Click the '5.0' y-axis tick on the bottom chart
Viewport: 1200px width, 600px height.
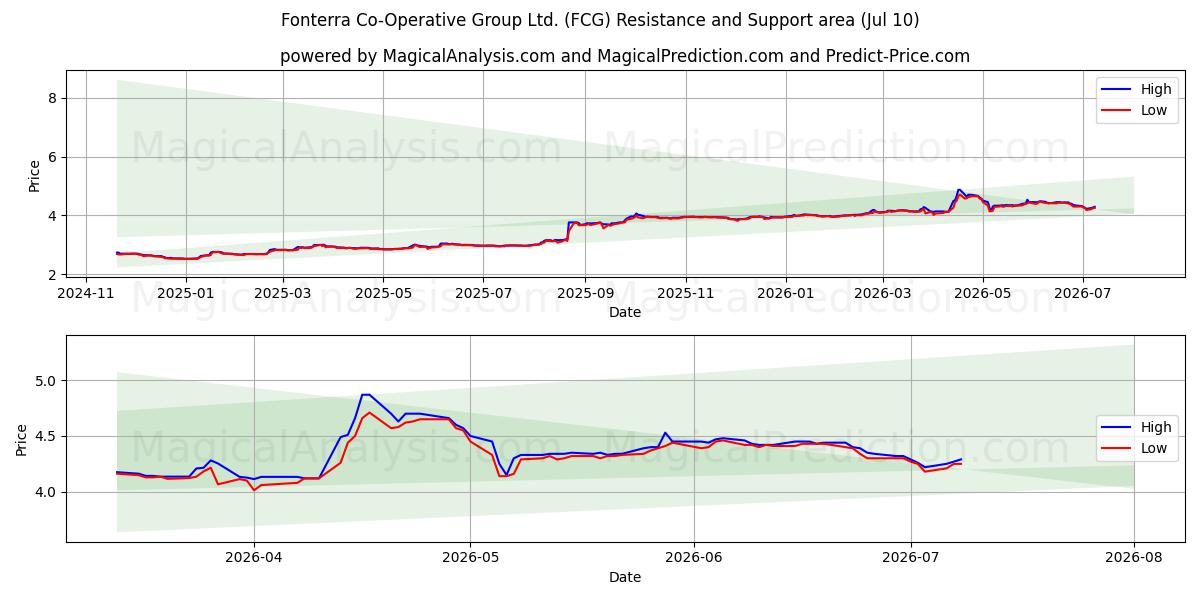pos(46,381)
